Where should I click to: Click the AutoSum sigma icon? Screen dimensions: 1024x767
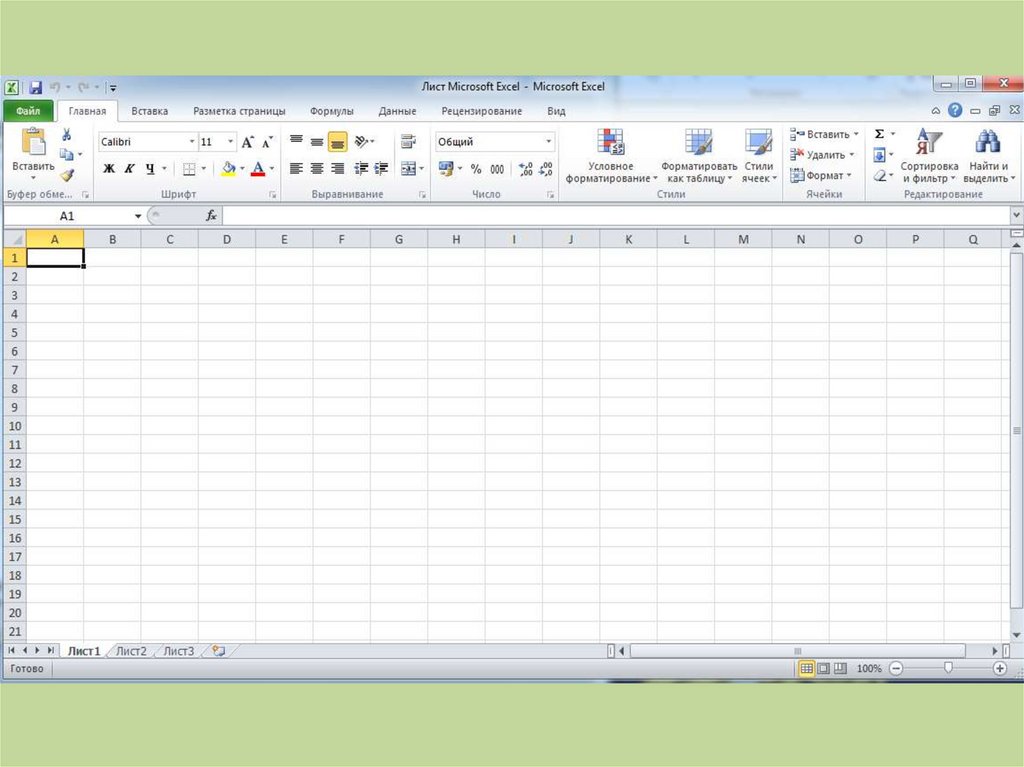[879, 134]
